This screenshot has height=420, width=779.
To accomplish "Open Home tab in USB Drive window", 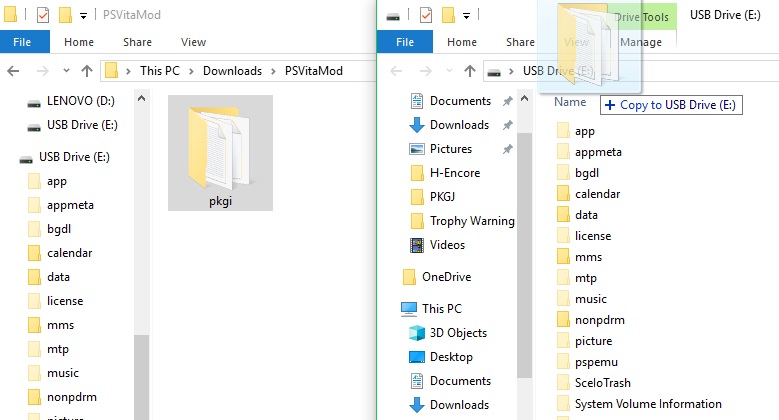I will tap(462, 42).
